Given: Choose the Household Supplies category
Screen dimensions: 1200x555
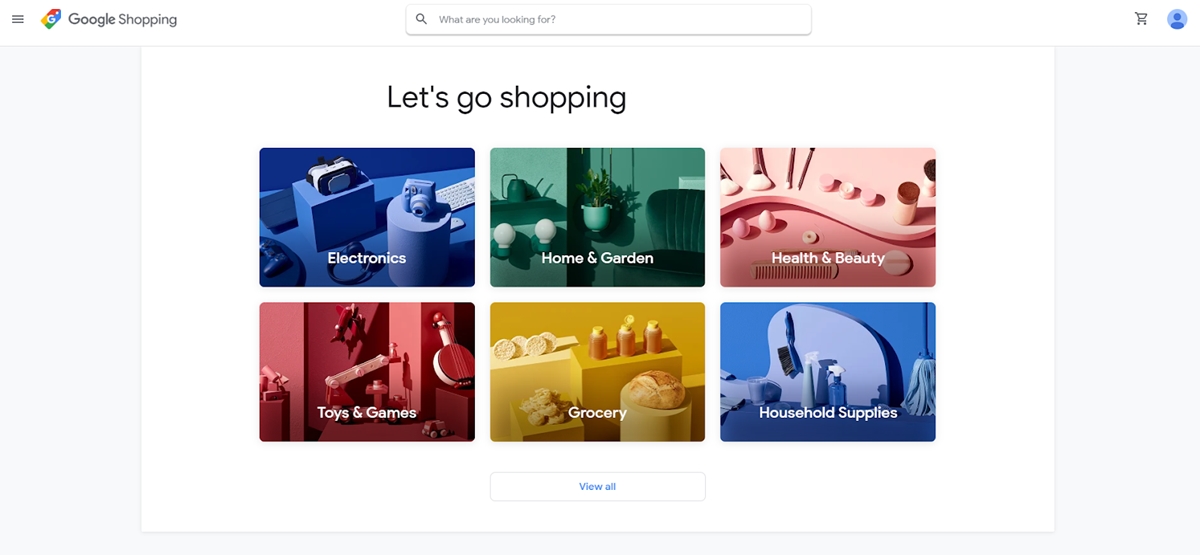Looking at the screenshot, I should click(828, 372).
